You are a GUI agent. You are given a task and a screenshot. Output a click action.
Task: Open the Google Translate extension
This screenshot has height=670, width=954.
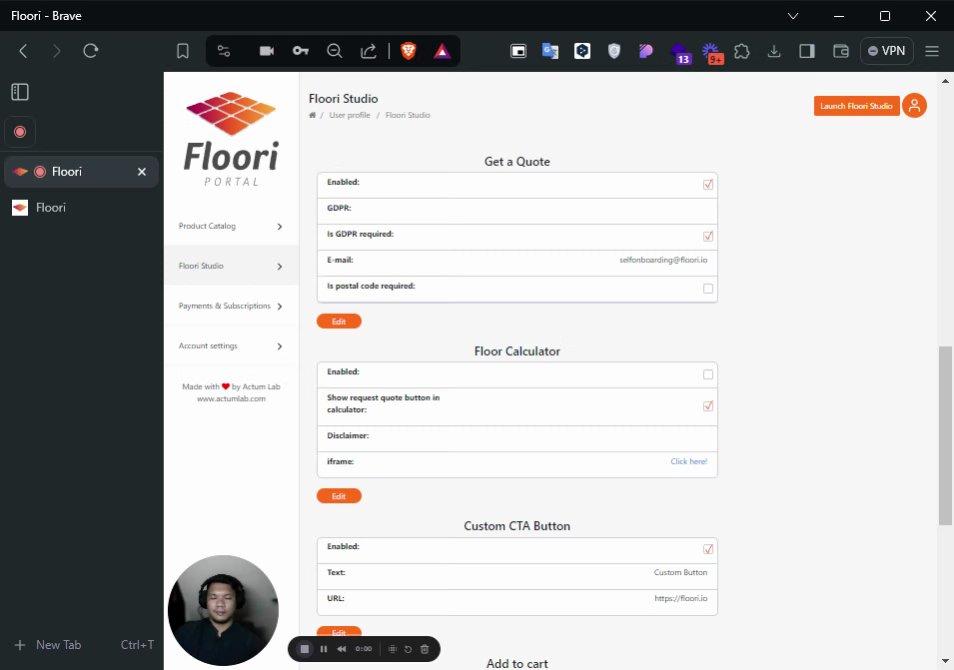pyautogui.click(x=550, y=51)
